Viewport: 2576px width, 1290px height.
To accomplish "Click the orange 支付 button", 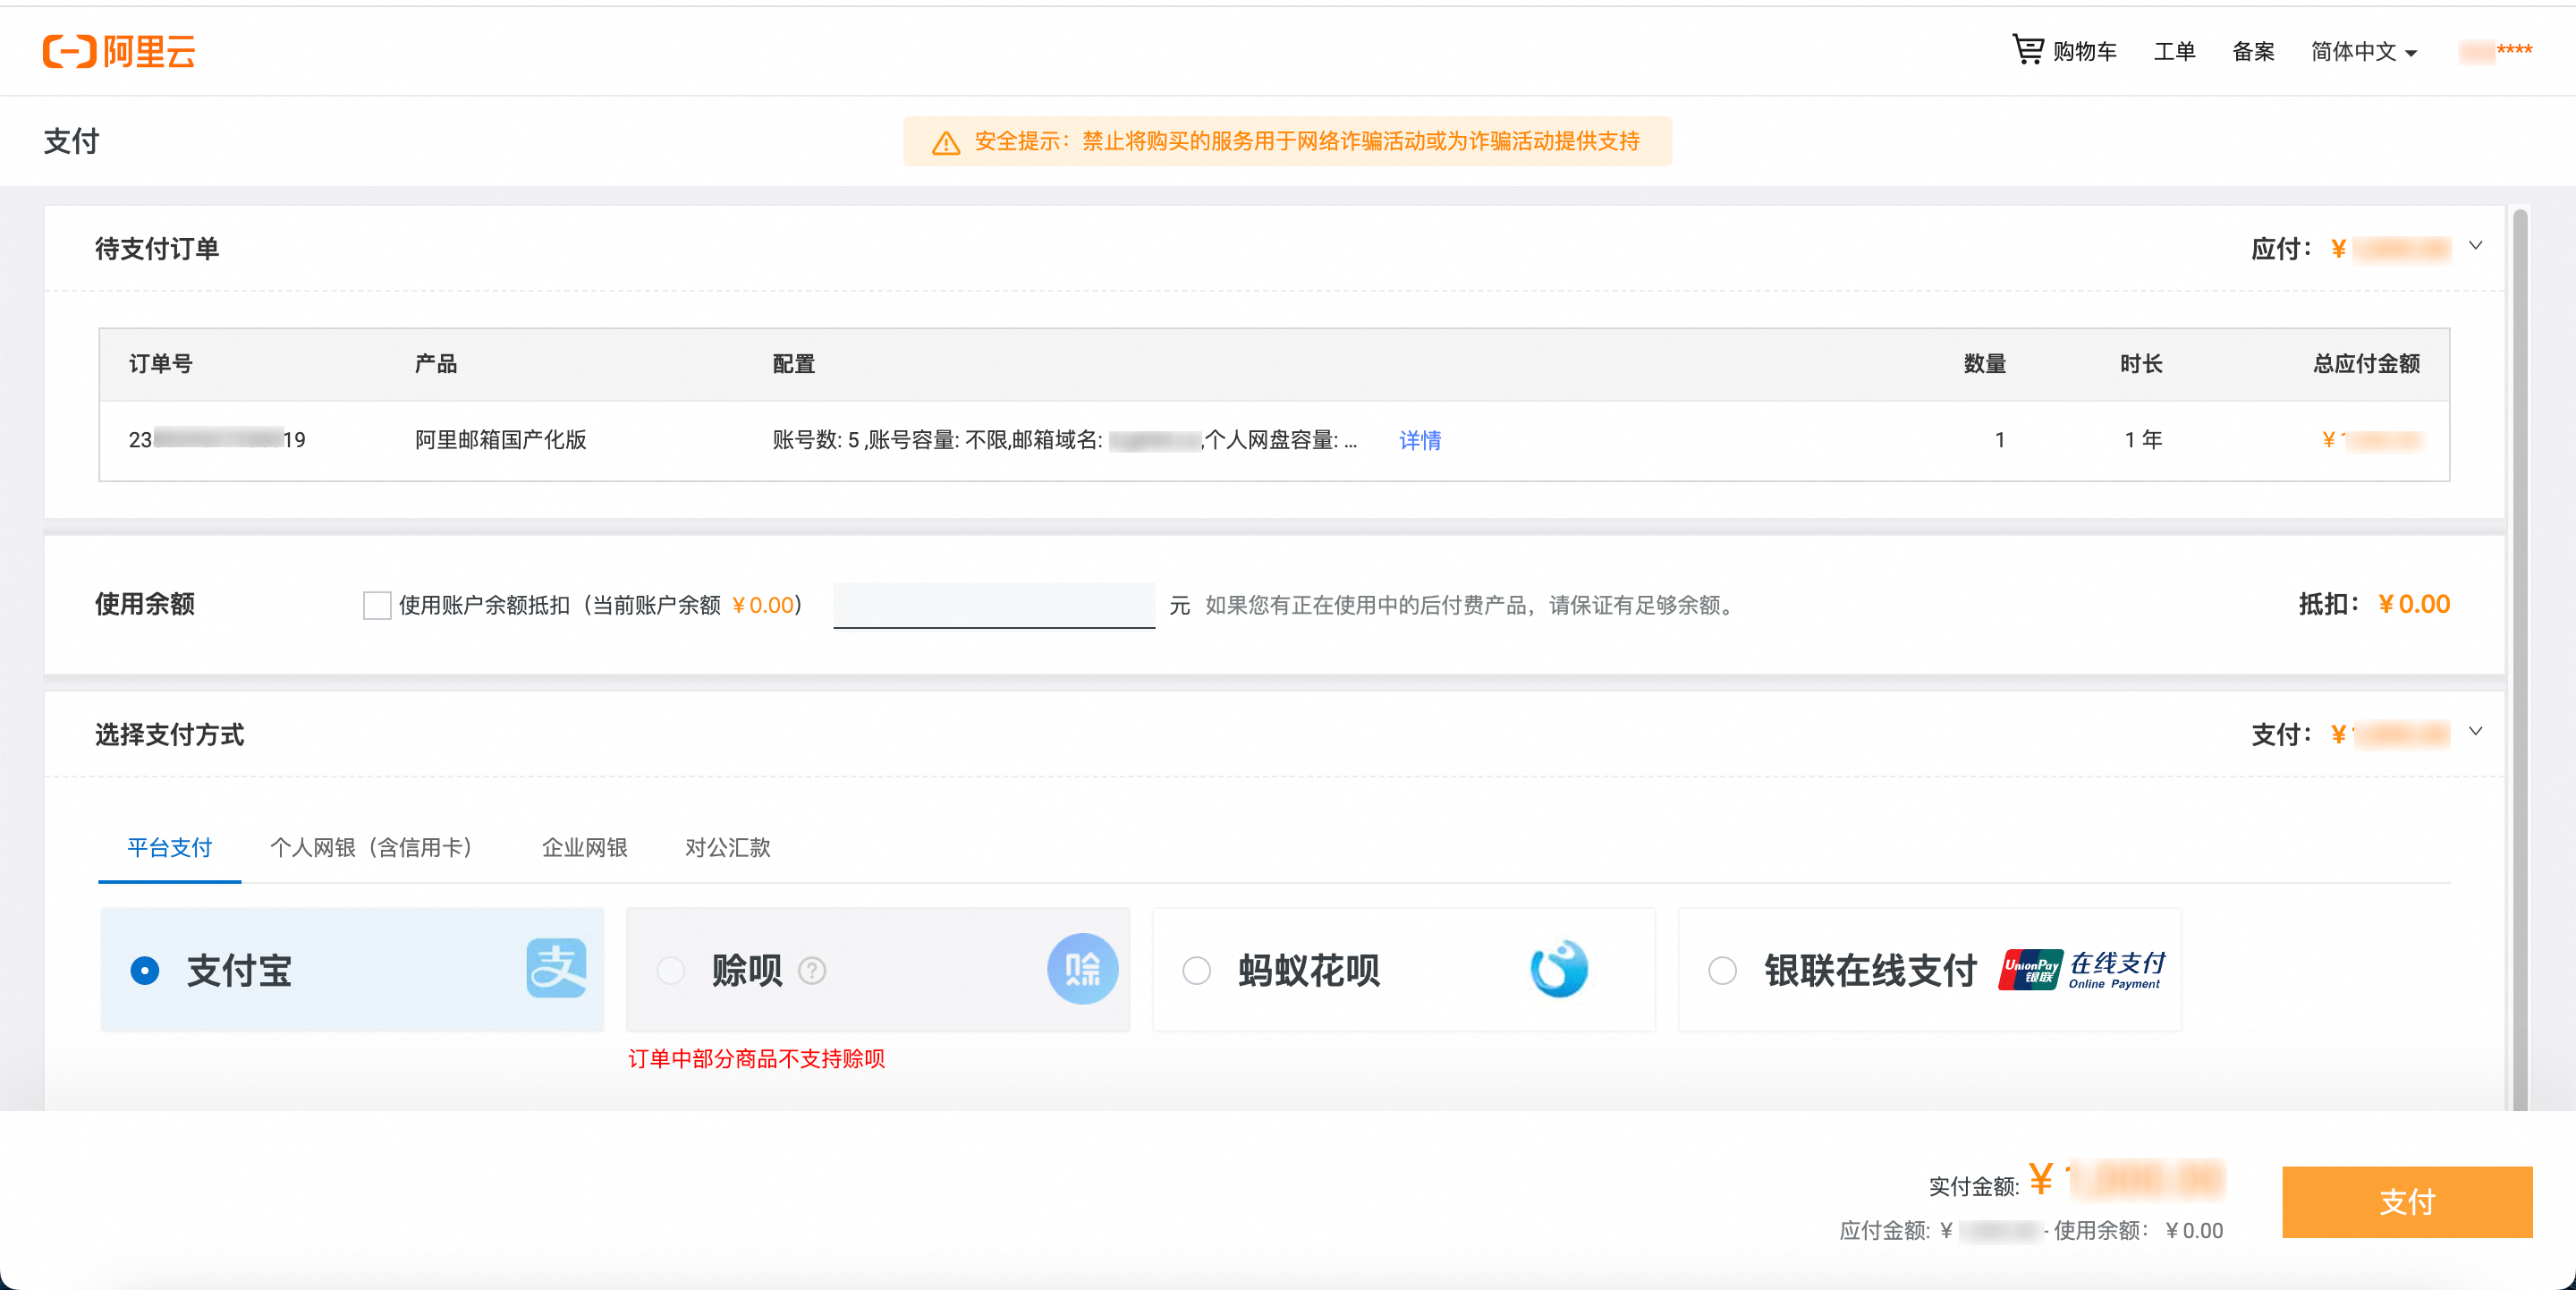I will tap(2407, 1201).
